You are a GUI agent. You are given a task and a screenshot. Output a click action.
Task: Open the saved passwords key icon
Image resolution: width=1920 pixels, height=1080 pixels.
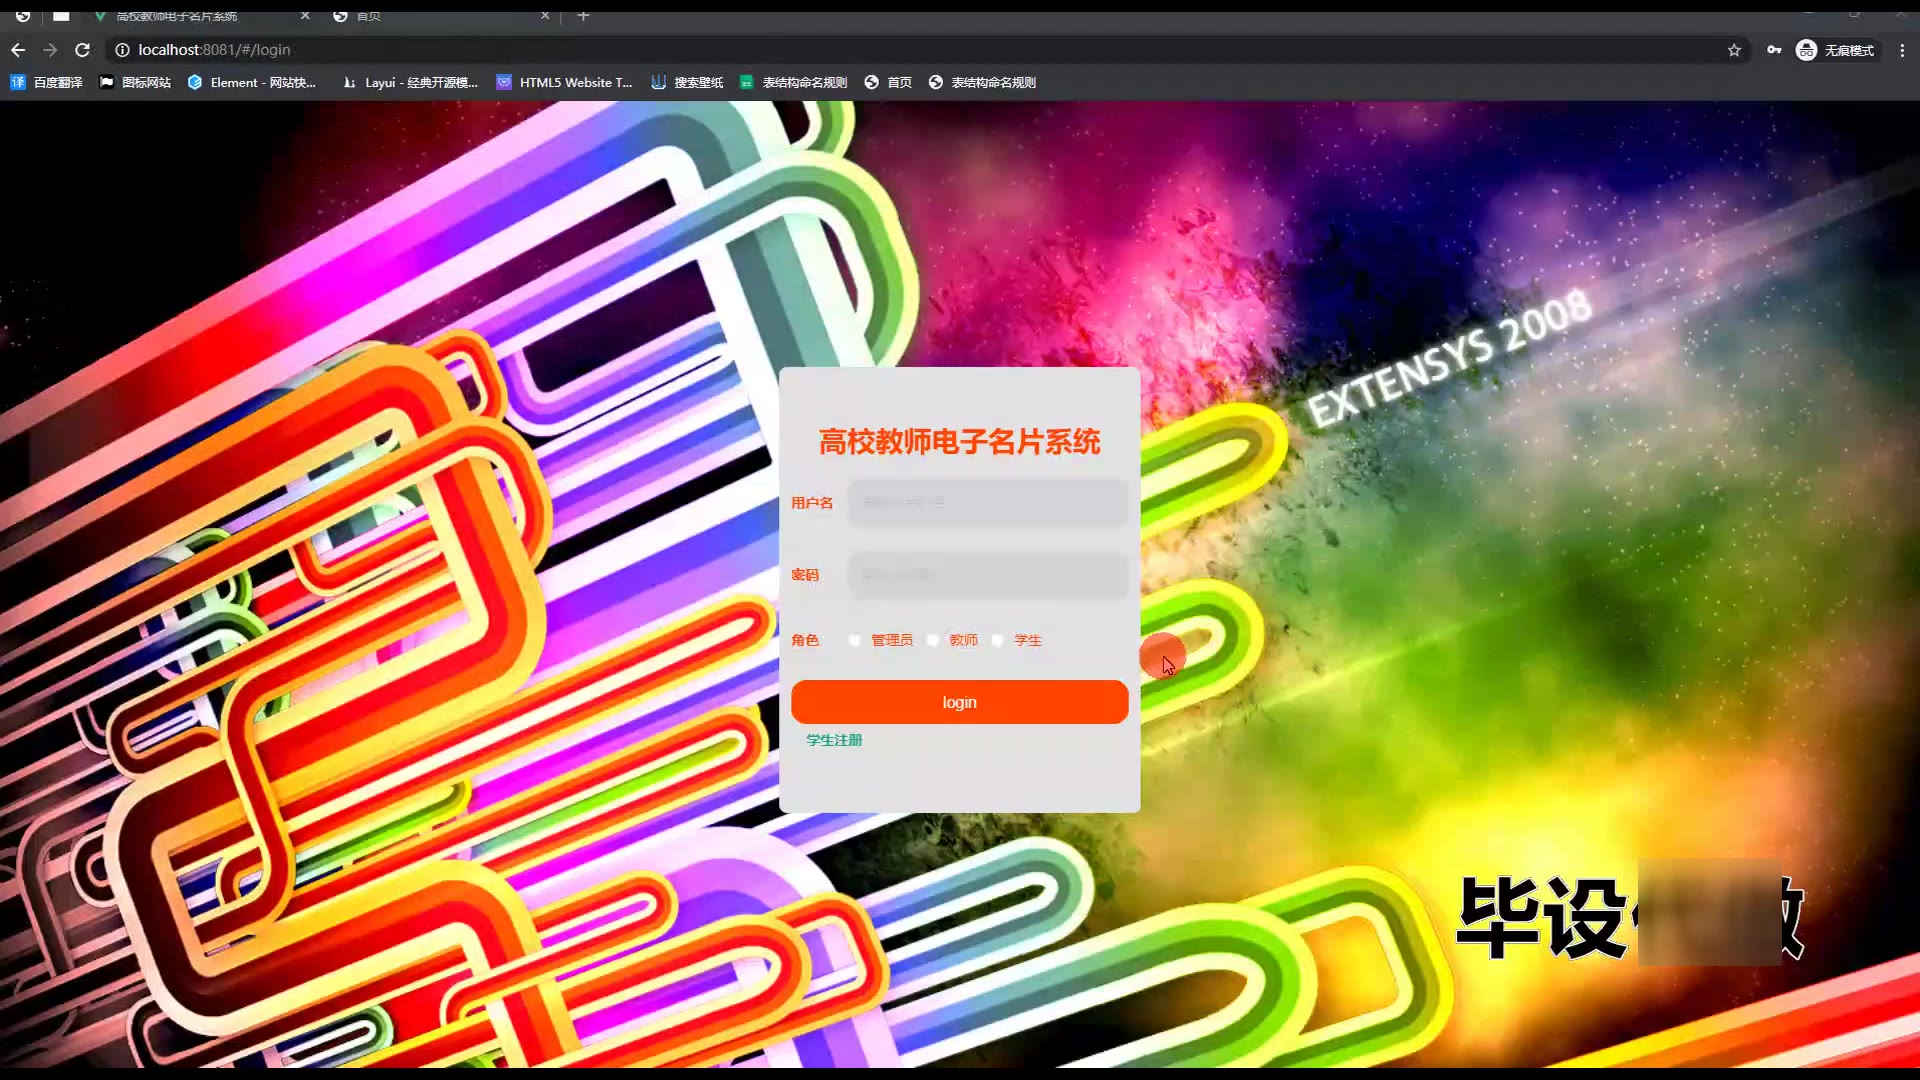[x=1774, y=50]
